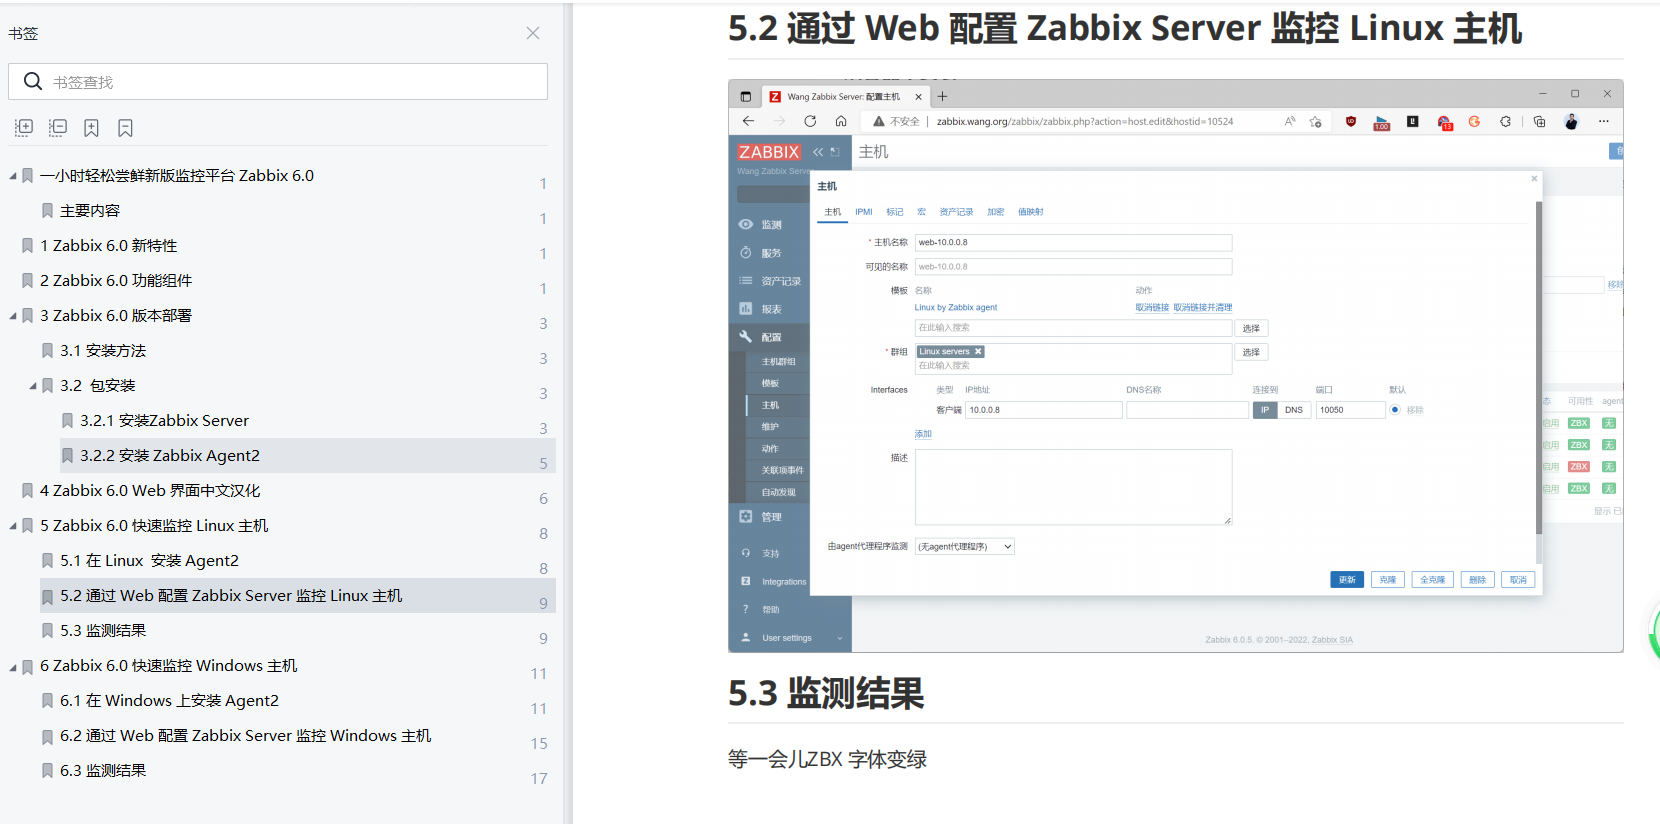This screenshot has width=1660, height=824.
Task: Focus the 书签查找 search field
Action: click(278, 82)
